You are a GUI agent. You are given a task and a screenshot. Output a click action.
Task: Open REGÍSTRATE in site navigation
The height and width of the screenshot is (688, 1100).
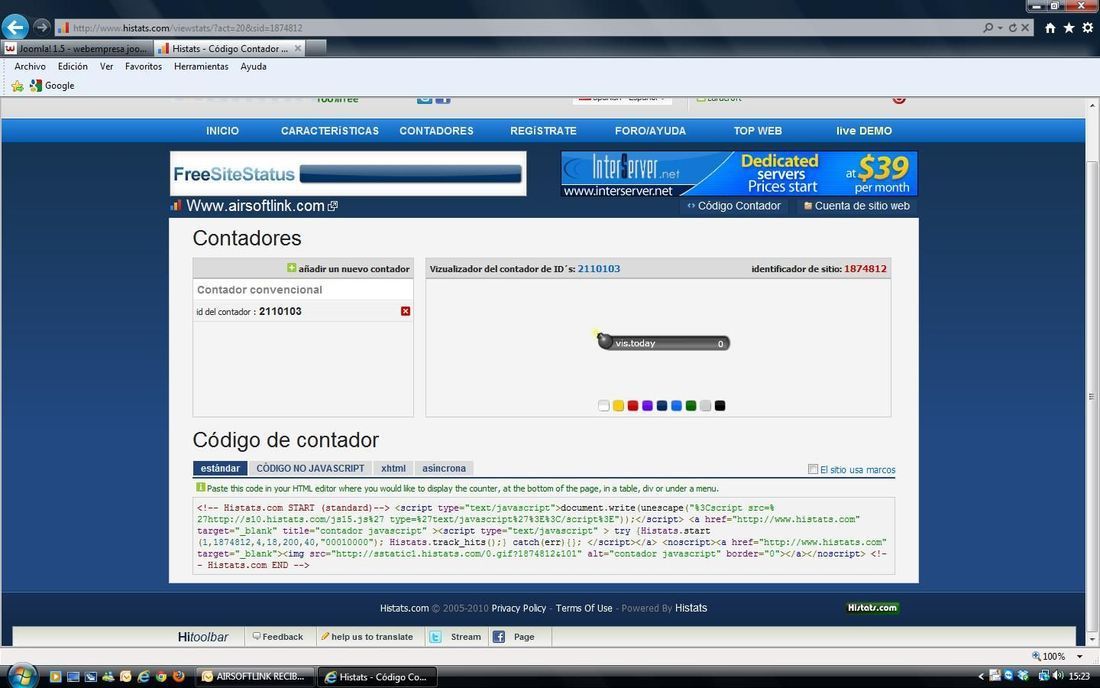[544, 131]
